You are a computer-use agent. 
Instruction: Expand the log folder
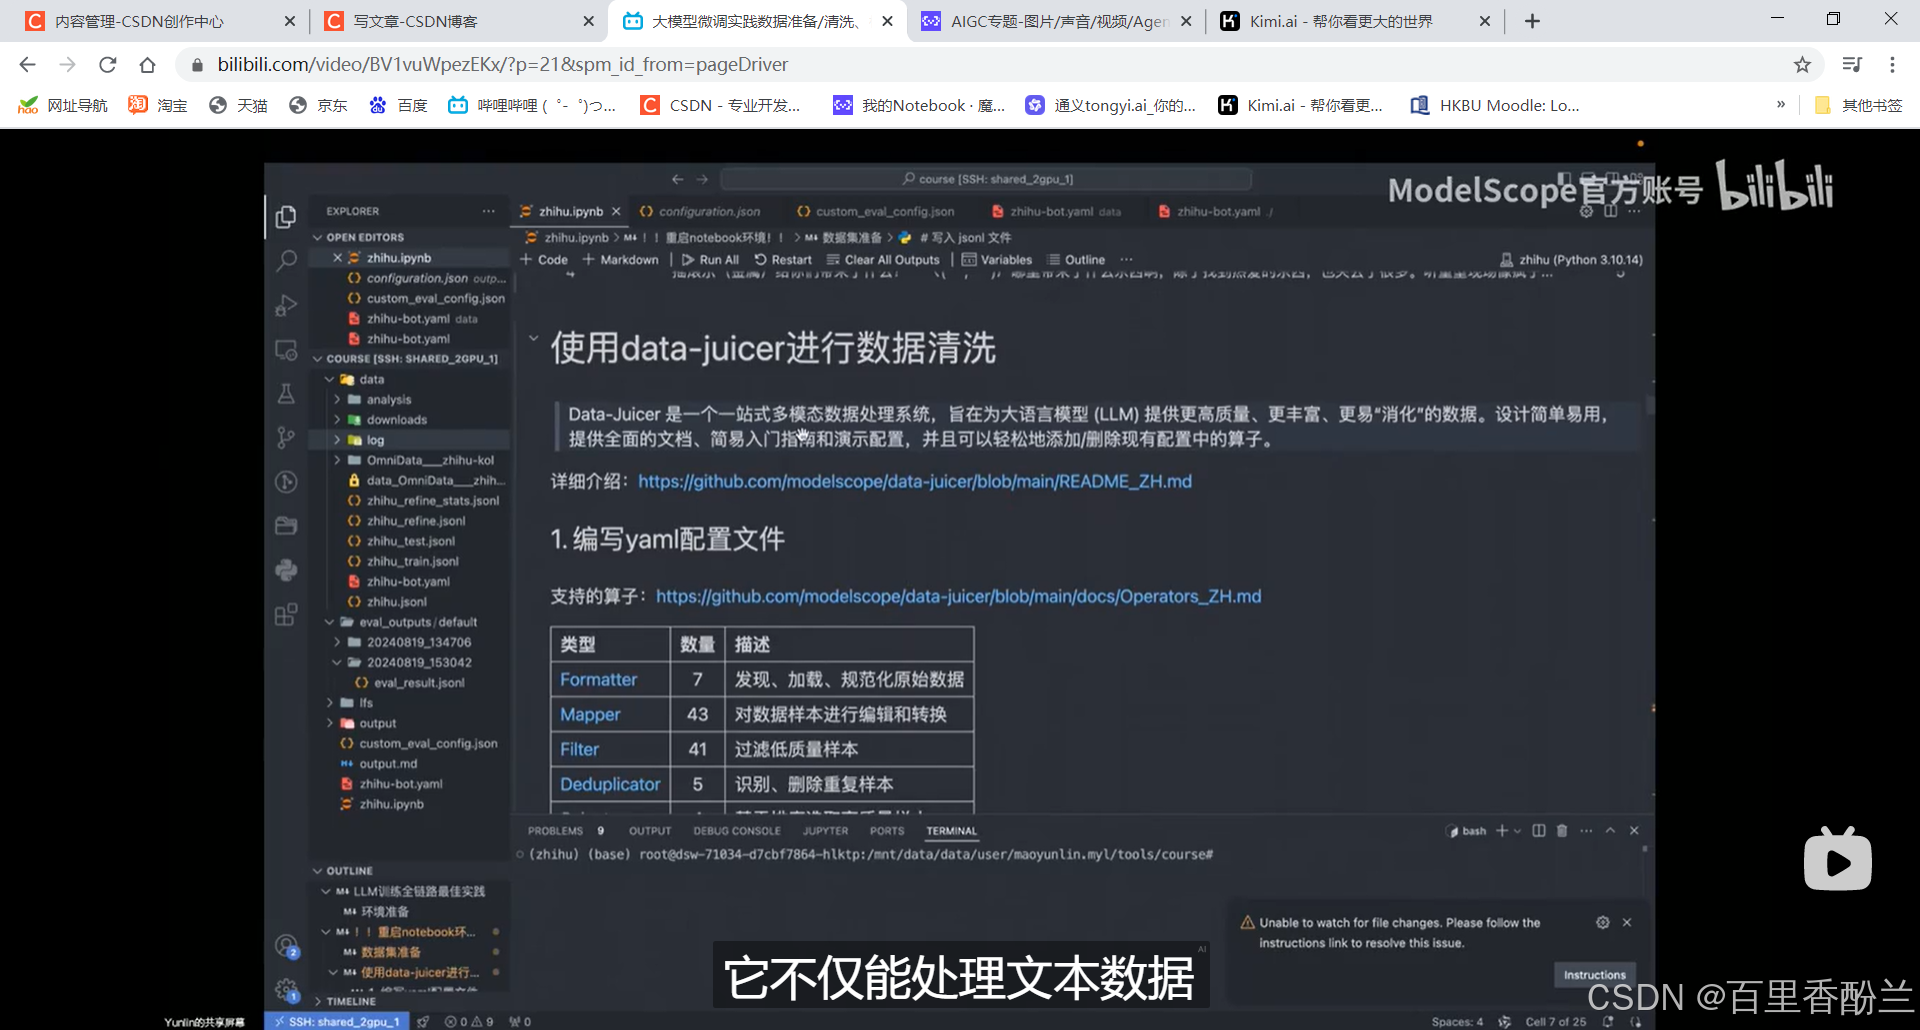pyautogui.click(x=337, y=440)
